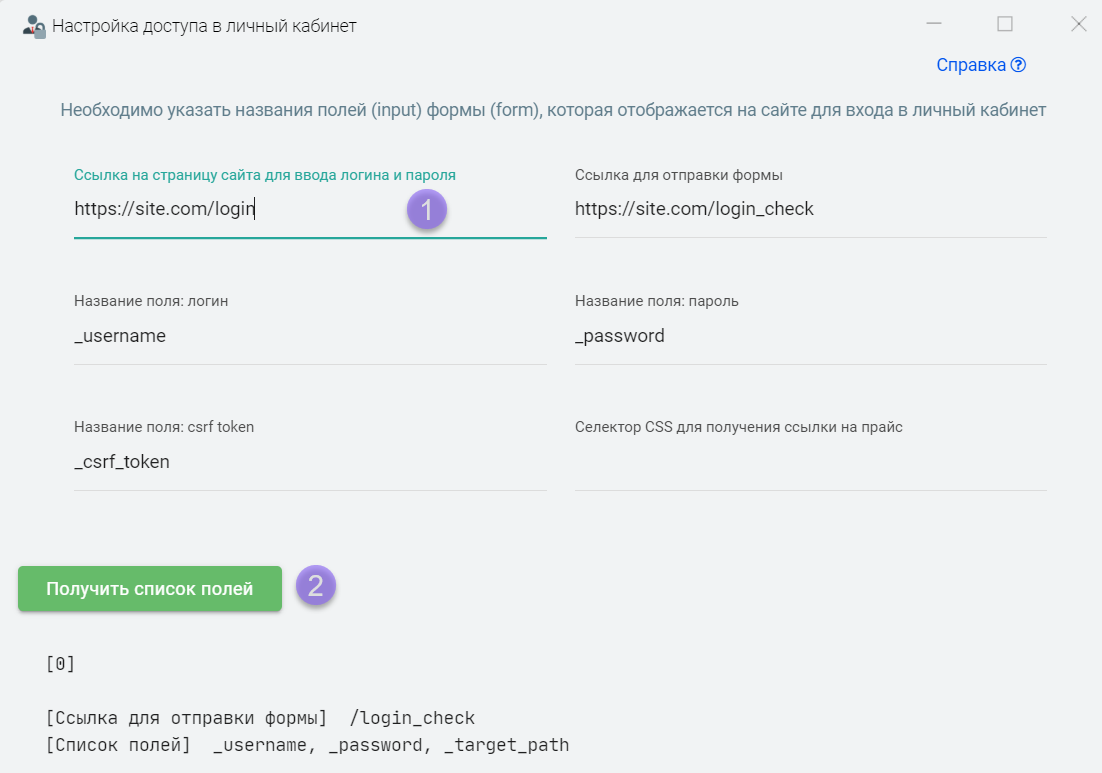Click the _username field name input

coord(310,336)
